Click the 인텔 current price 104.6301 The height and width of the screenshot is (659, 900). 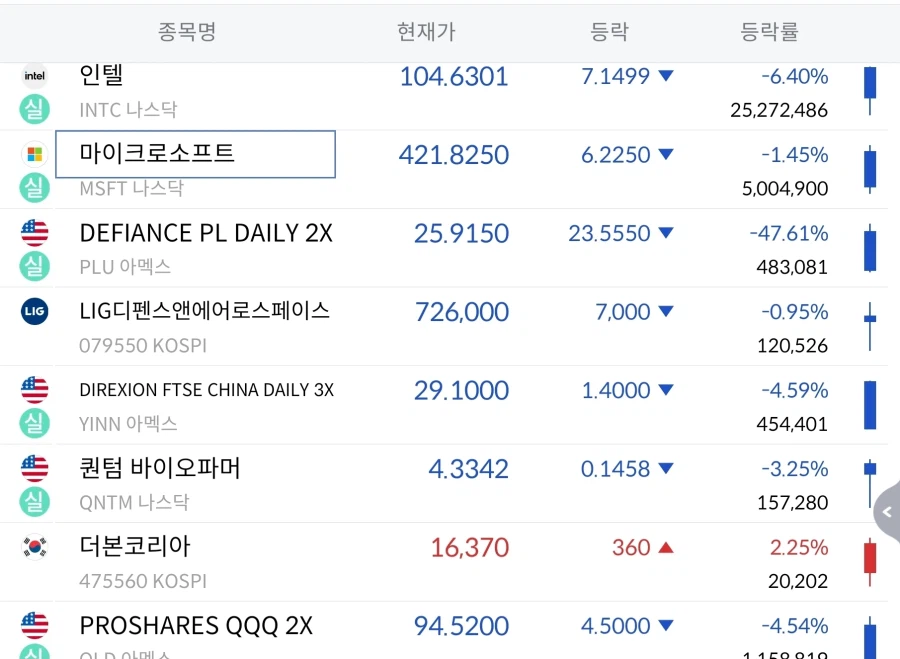pos(453,76)
